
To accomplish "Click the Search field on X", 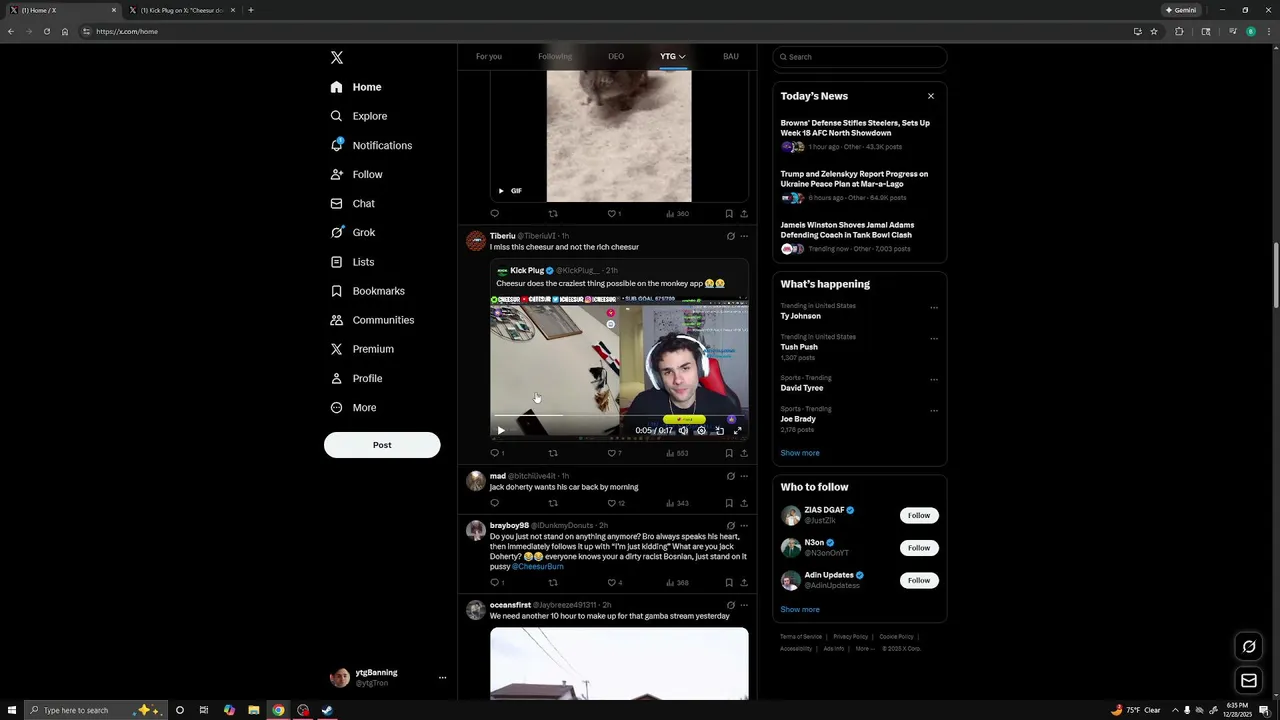I will pyautogui.click(x=860, y=57).
